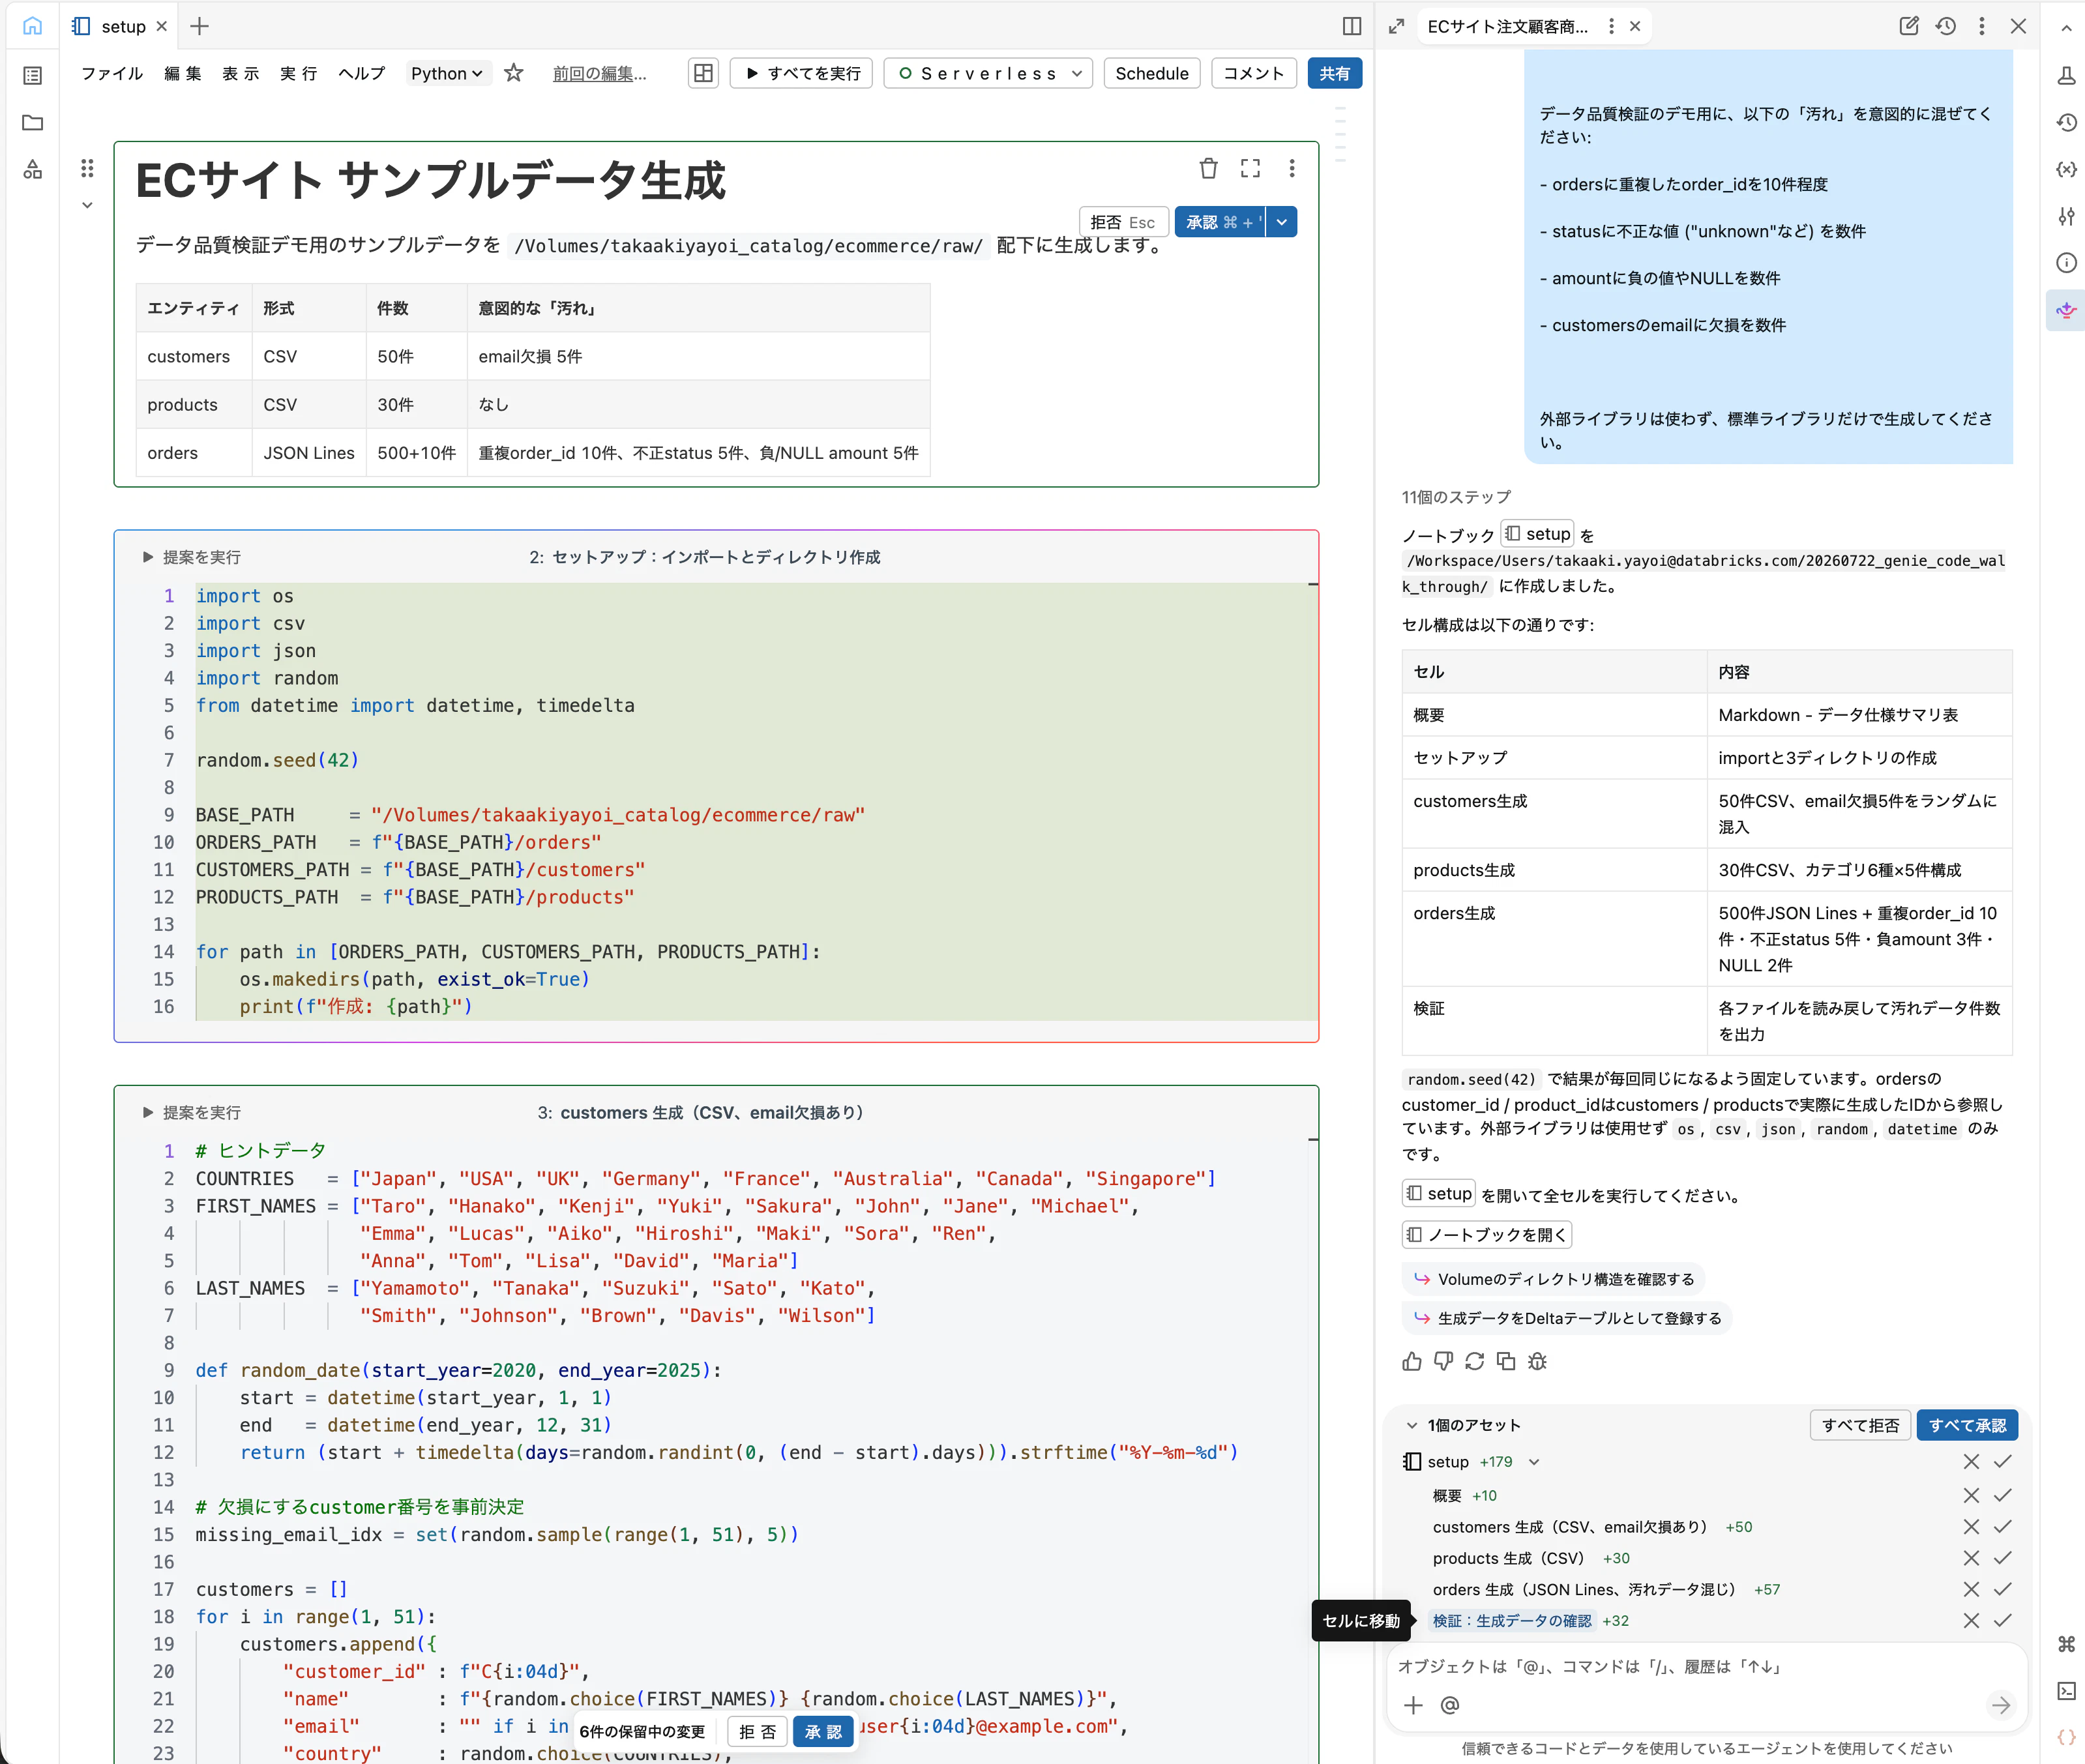Open the 表示 menu
This screenshot has width=2085, height=1764.
pos(241,73)
